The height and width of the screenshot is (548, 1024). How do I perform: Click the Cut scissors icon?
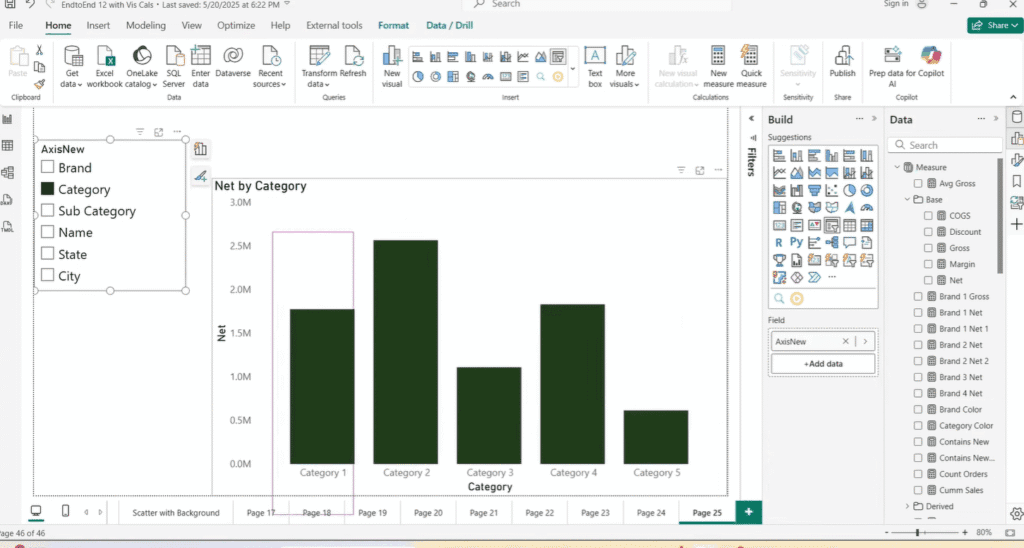pos(39,50)
